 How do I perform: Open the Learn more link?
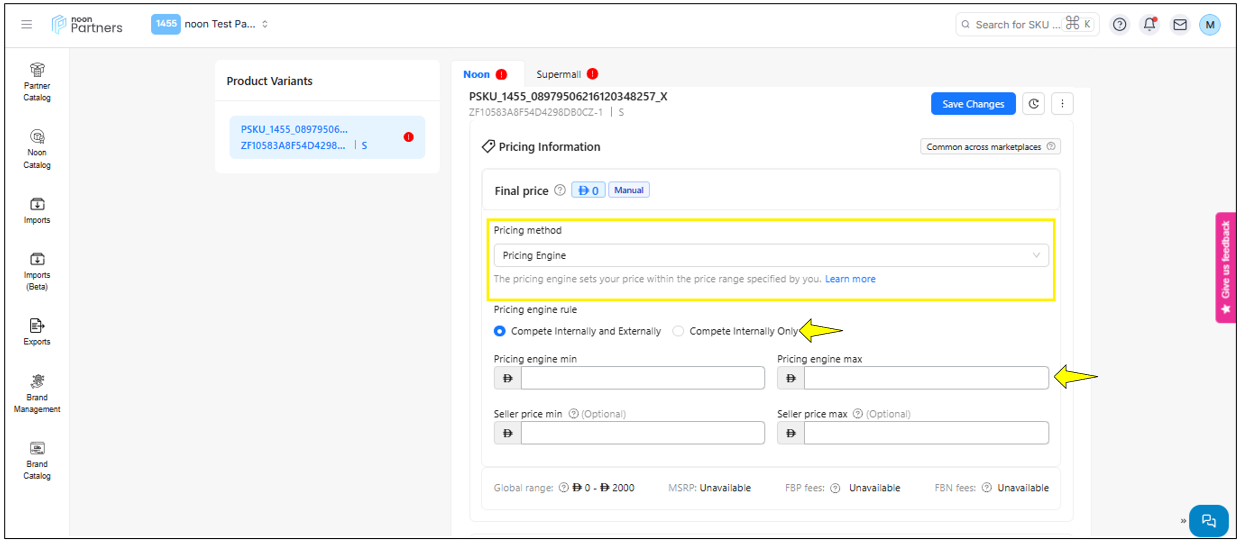point(850,279)
